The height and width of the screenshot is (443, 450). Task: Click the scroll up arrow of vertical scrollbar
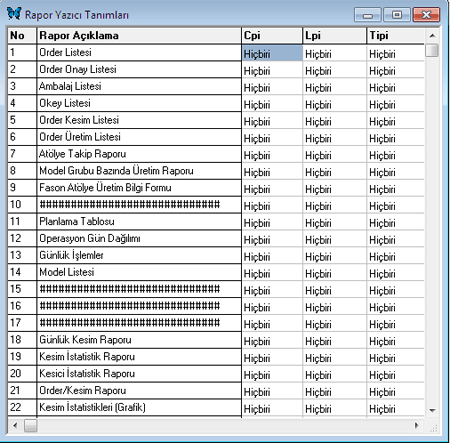point(432,36)
